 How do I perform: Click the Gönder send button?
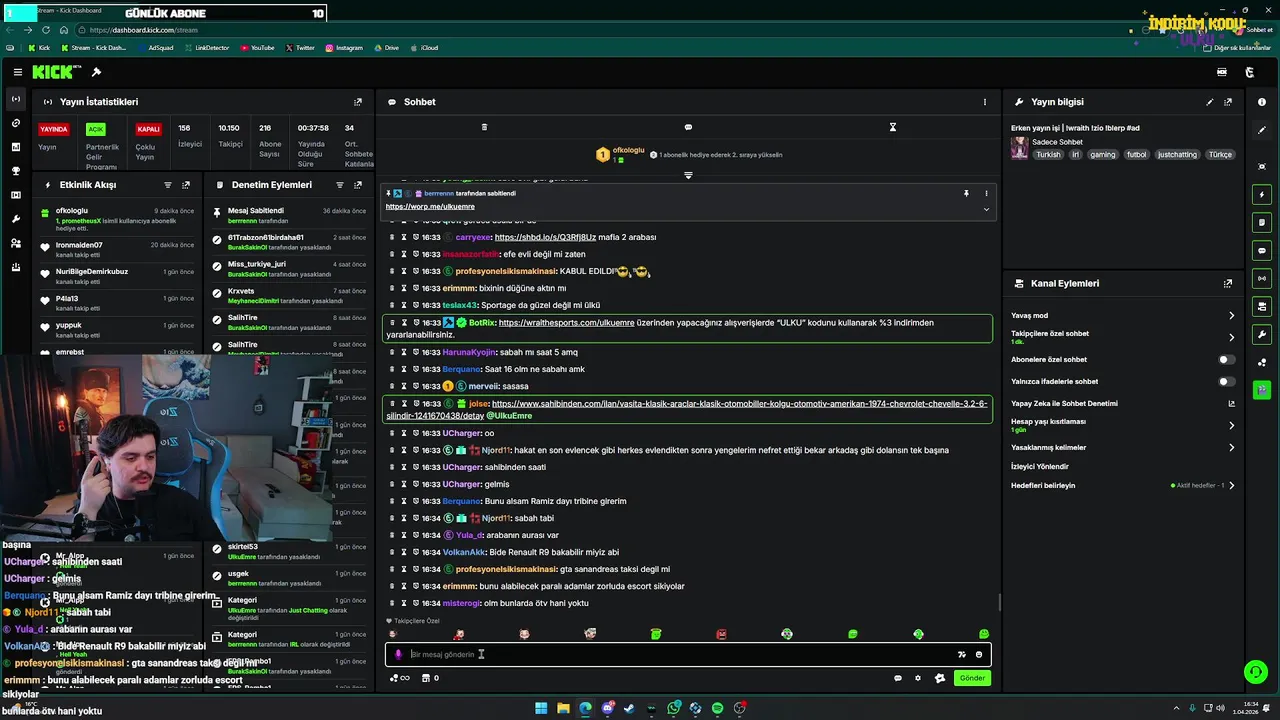(972, 678)
